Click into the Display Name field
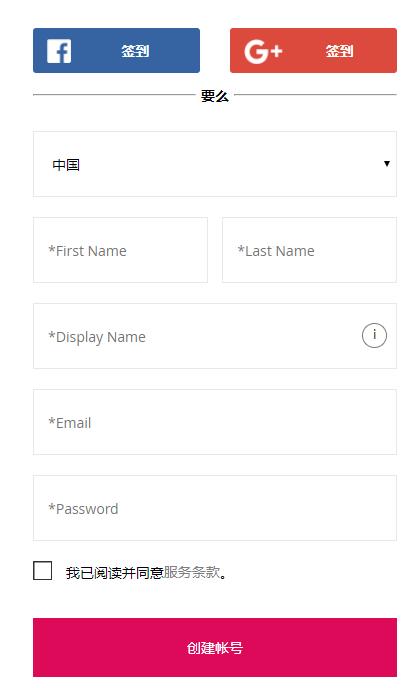This screenshot has height=688, width=408. [215, 336]
